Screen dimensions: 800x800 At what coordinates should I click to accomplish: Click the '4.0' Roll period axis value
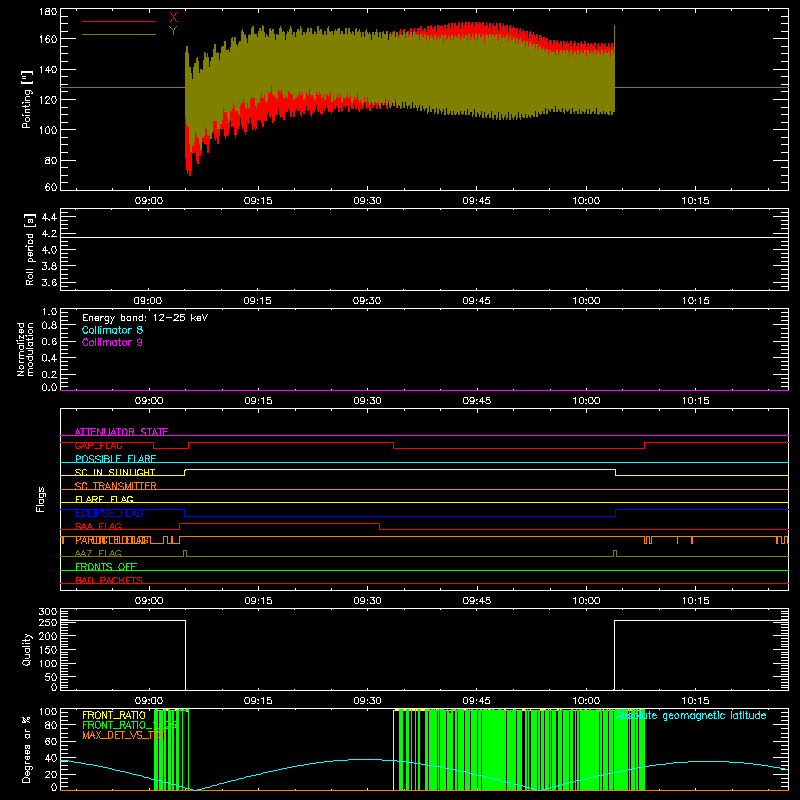(49, 250)
